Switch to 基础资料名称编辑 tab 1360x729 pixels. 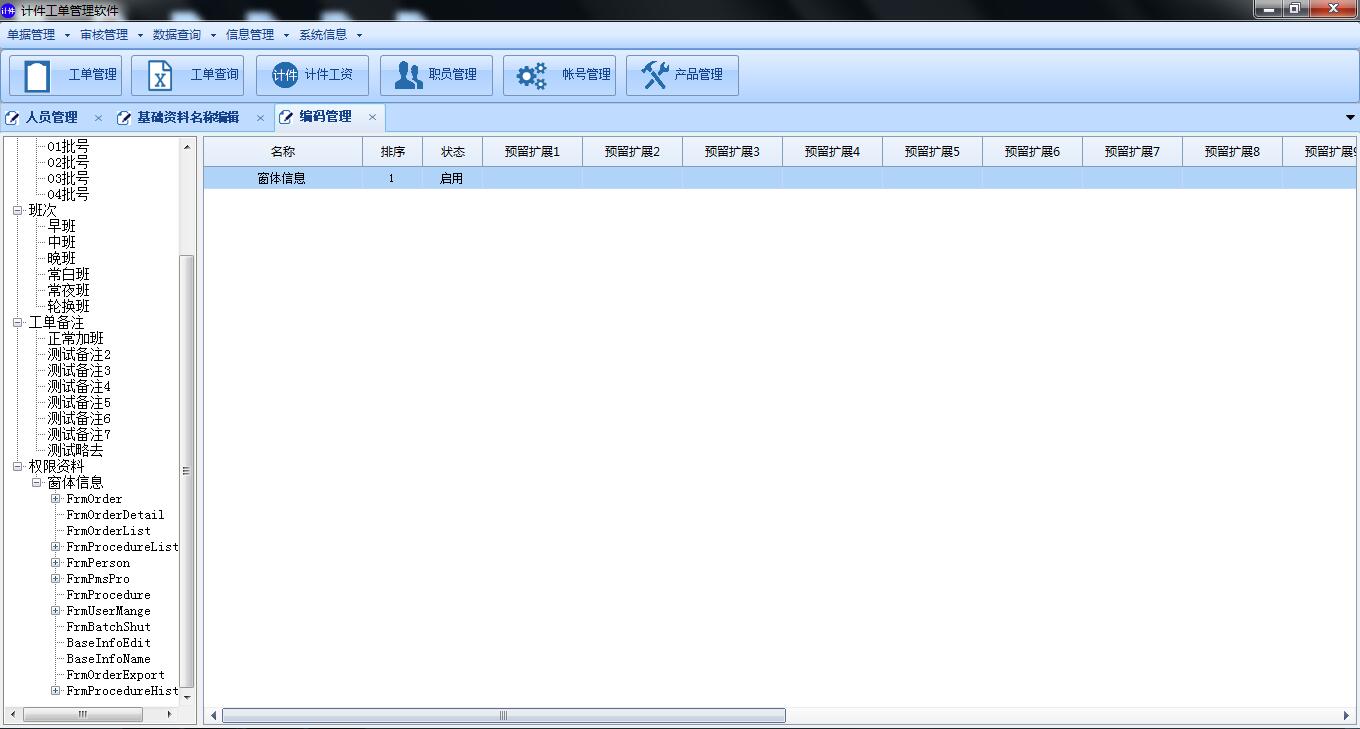pos(188,118)
